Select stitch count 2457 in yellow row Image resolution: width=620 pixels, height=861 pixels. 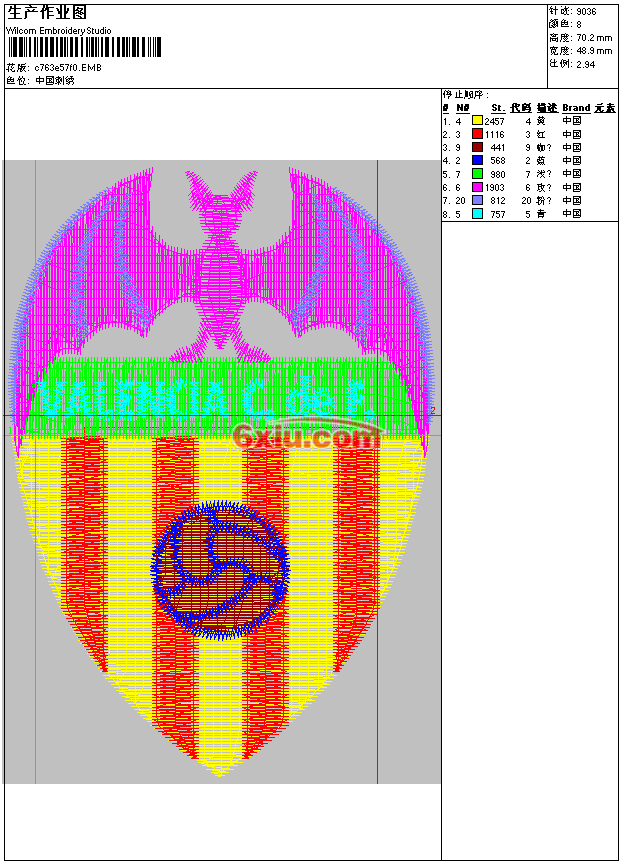coord(494,121)
